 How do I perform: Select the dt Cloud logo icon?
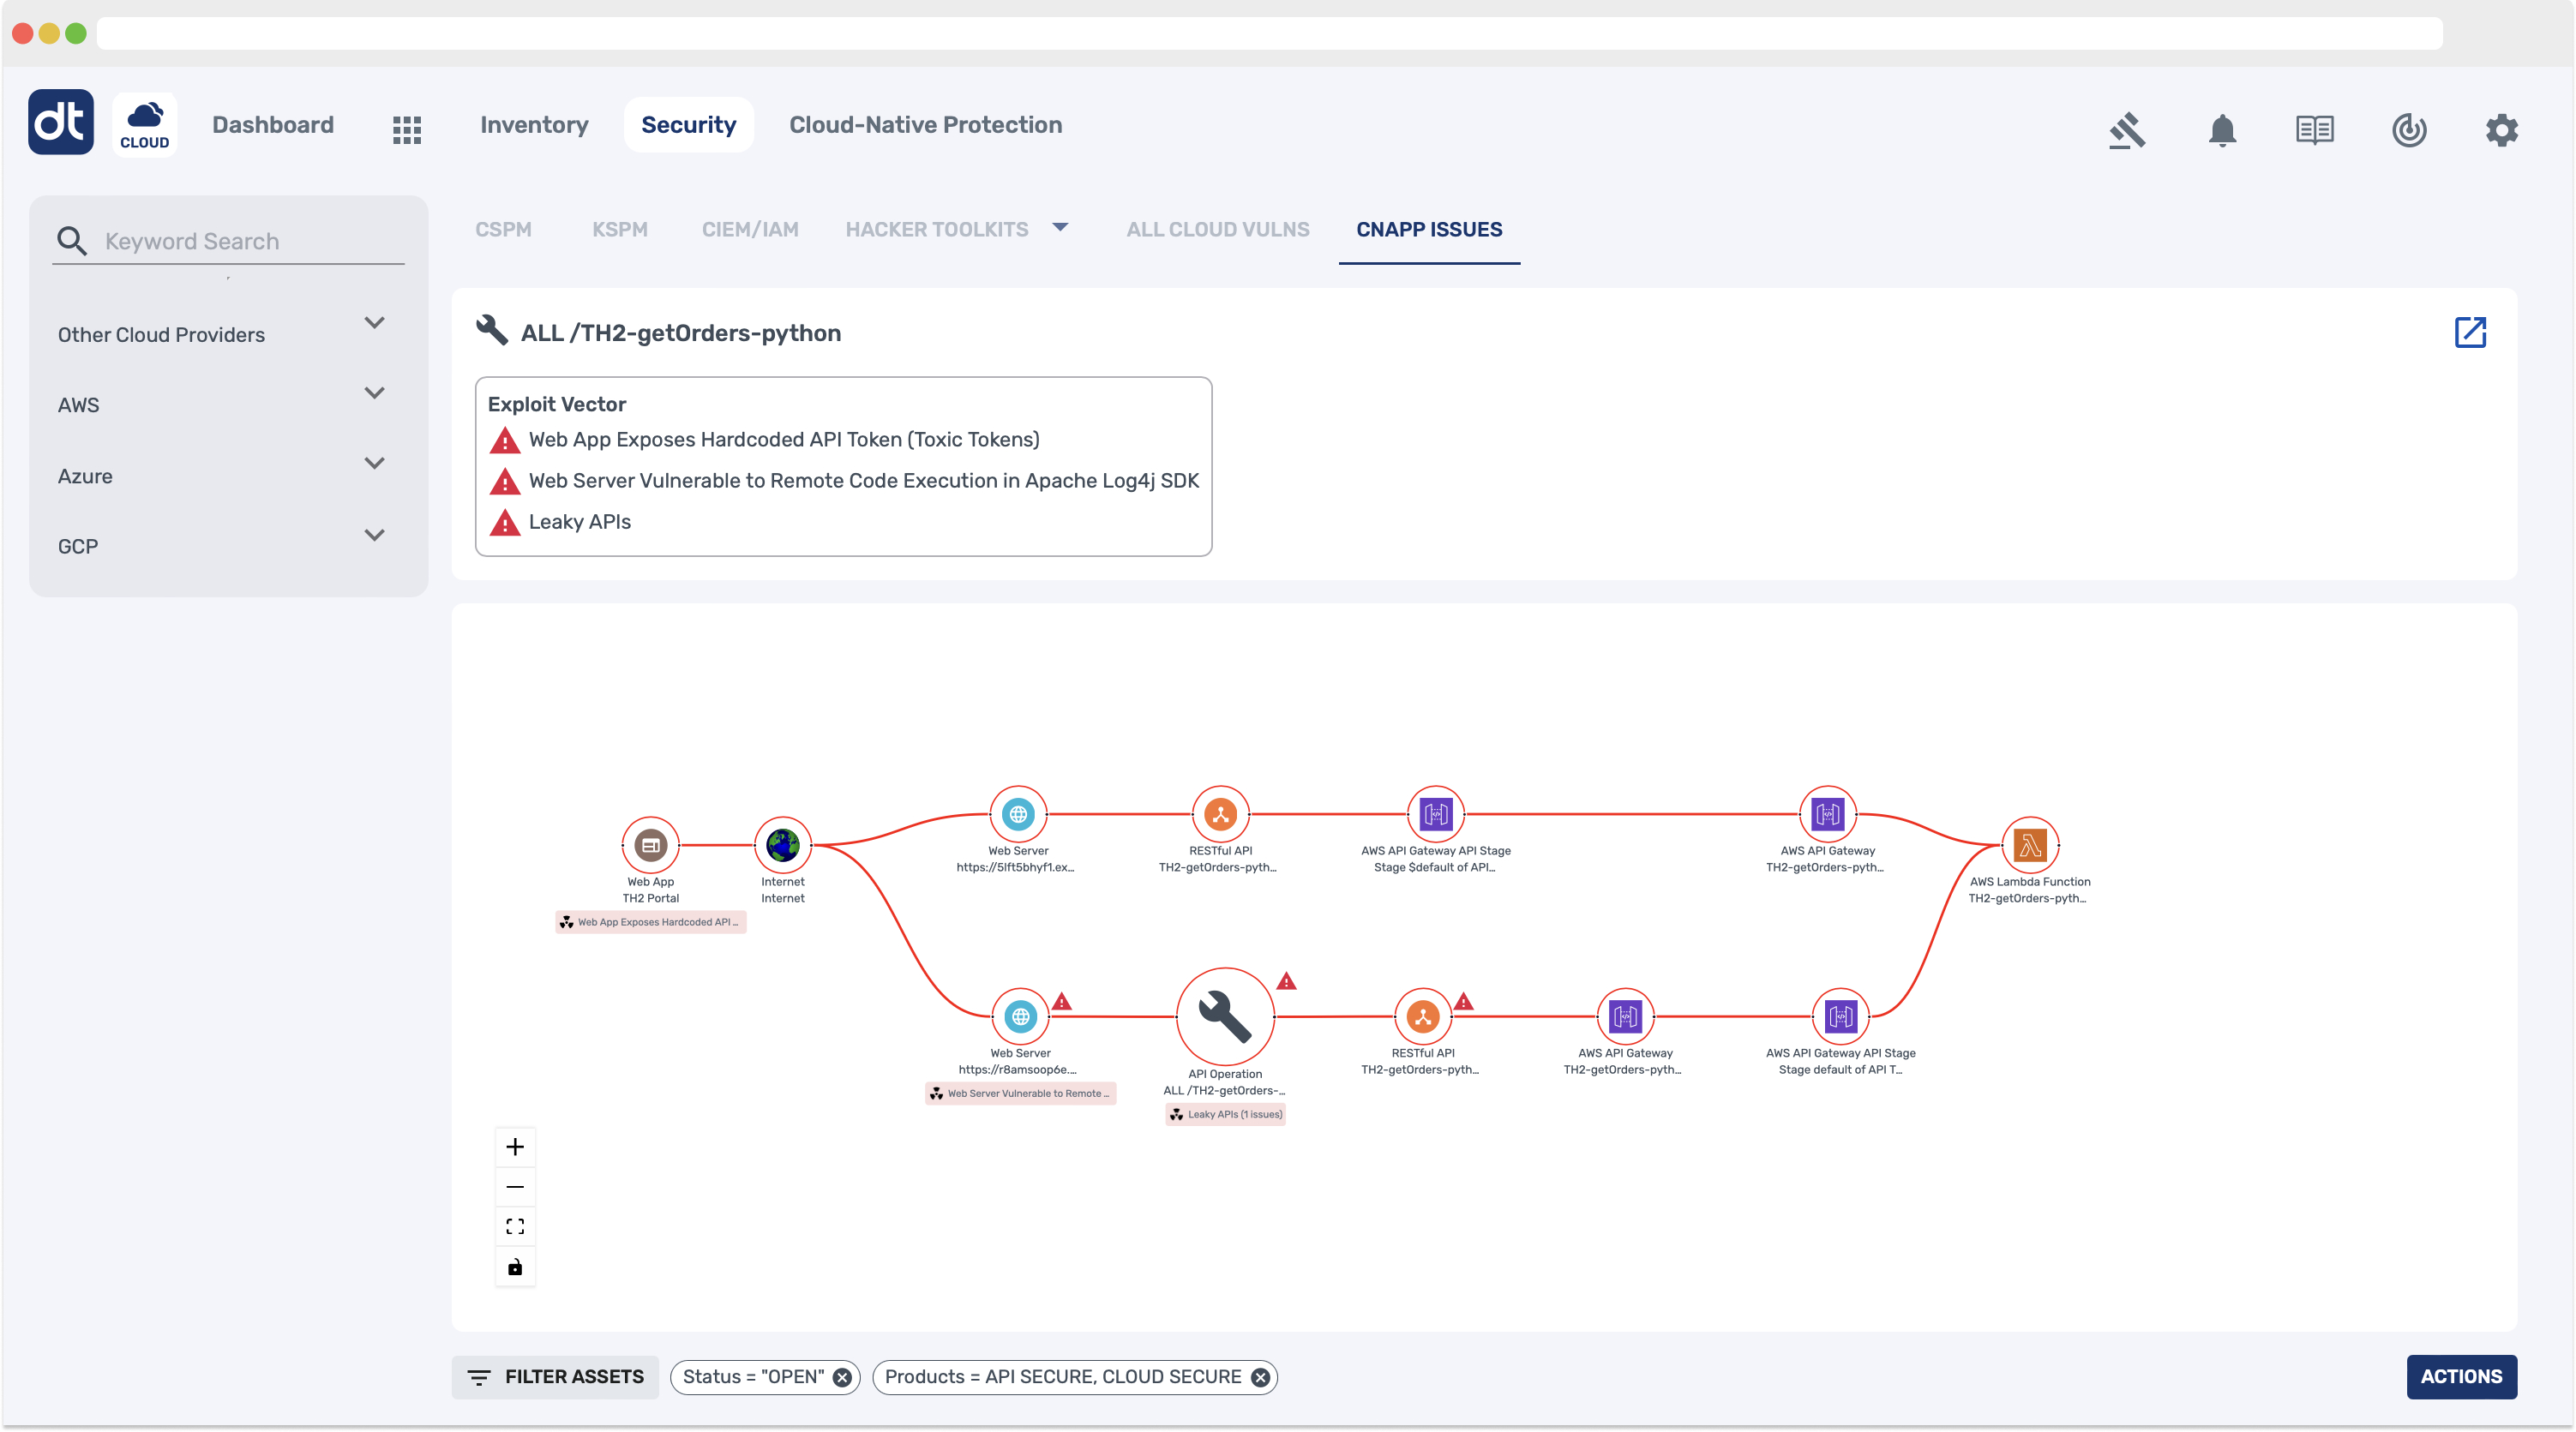coord(60,122)
